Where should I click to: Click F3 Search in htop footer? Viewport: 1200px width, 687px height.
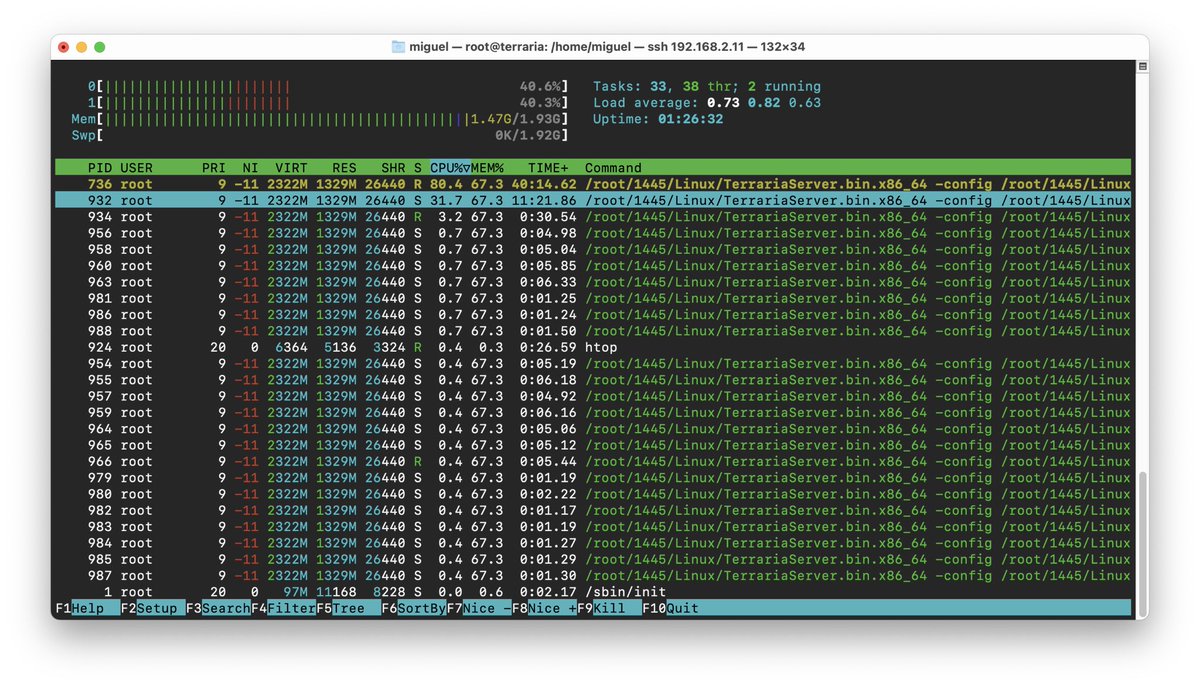[218, 608]
